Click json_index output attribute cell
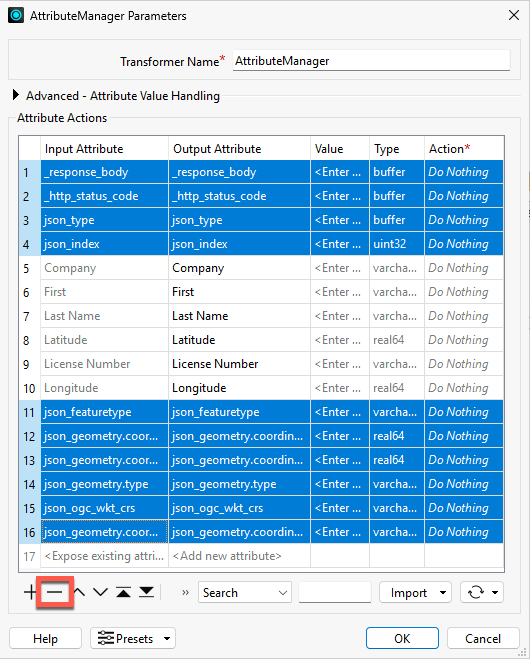Image resolution: width=530 pixels, height=659 pixels. click(x=239, y=244)
